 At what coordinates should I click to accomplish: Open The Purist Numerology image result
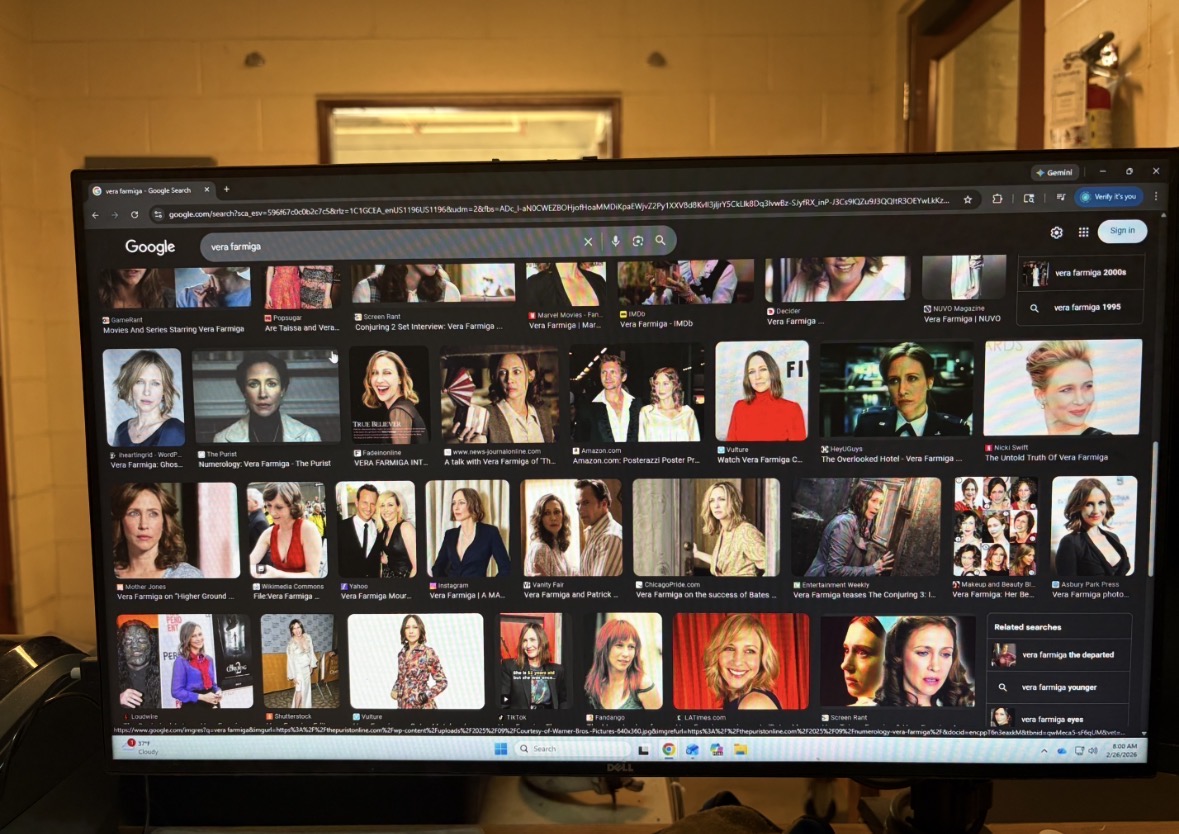pyautogui.click(x=266, y=396)
